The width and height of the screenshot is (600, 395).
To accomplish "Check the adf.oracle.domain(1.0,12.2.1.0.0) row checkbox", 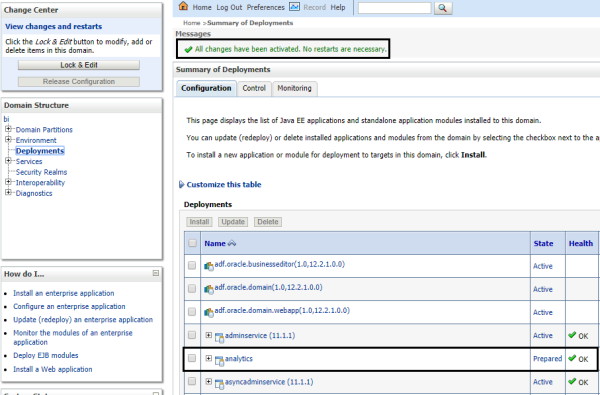I will click(x=192, y=288).
